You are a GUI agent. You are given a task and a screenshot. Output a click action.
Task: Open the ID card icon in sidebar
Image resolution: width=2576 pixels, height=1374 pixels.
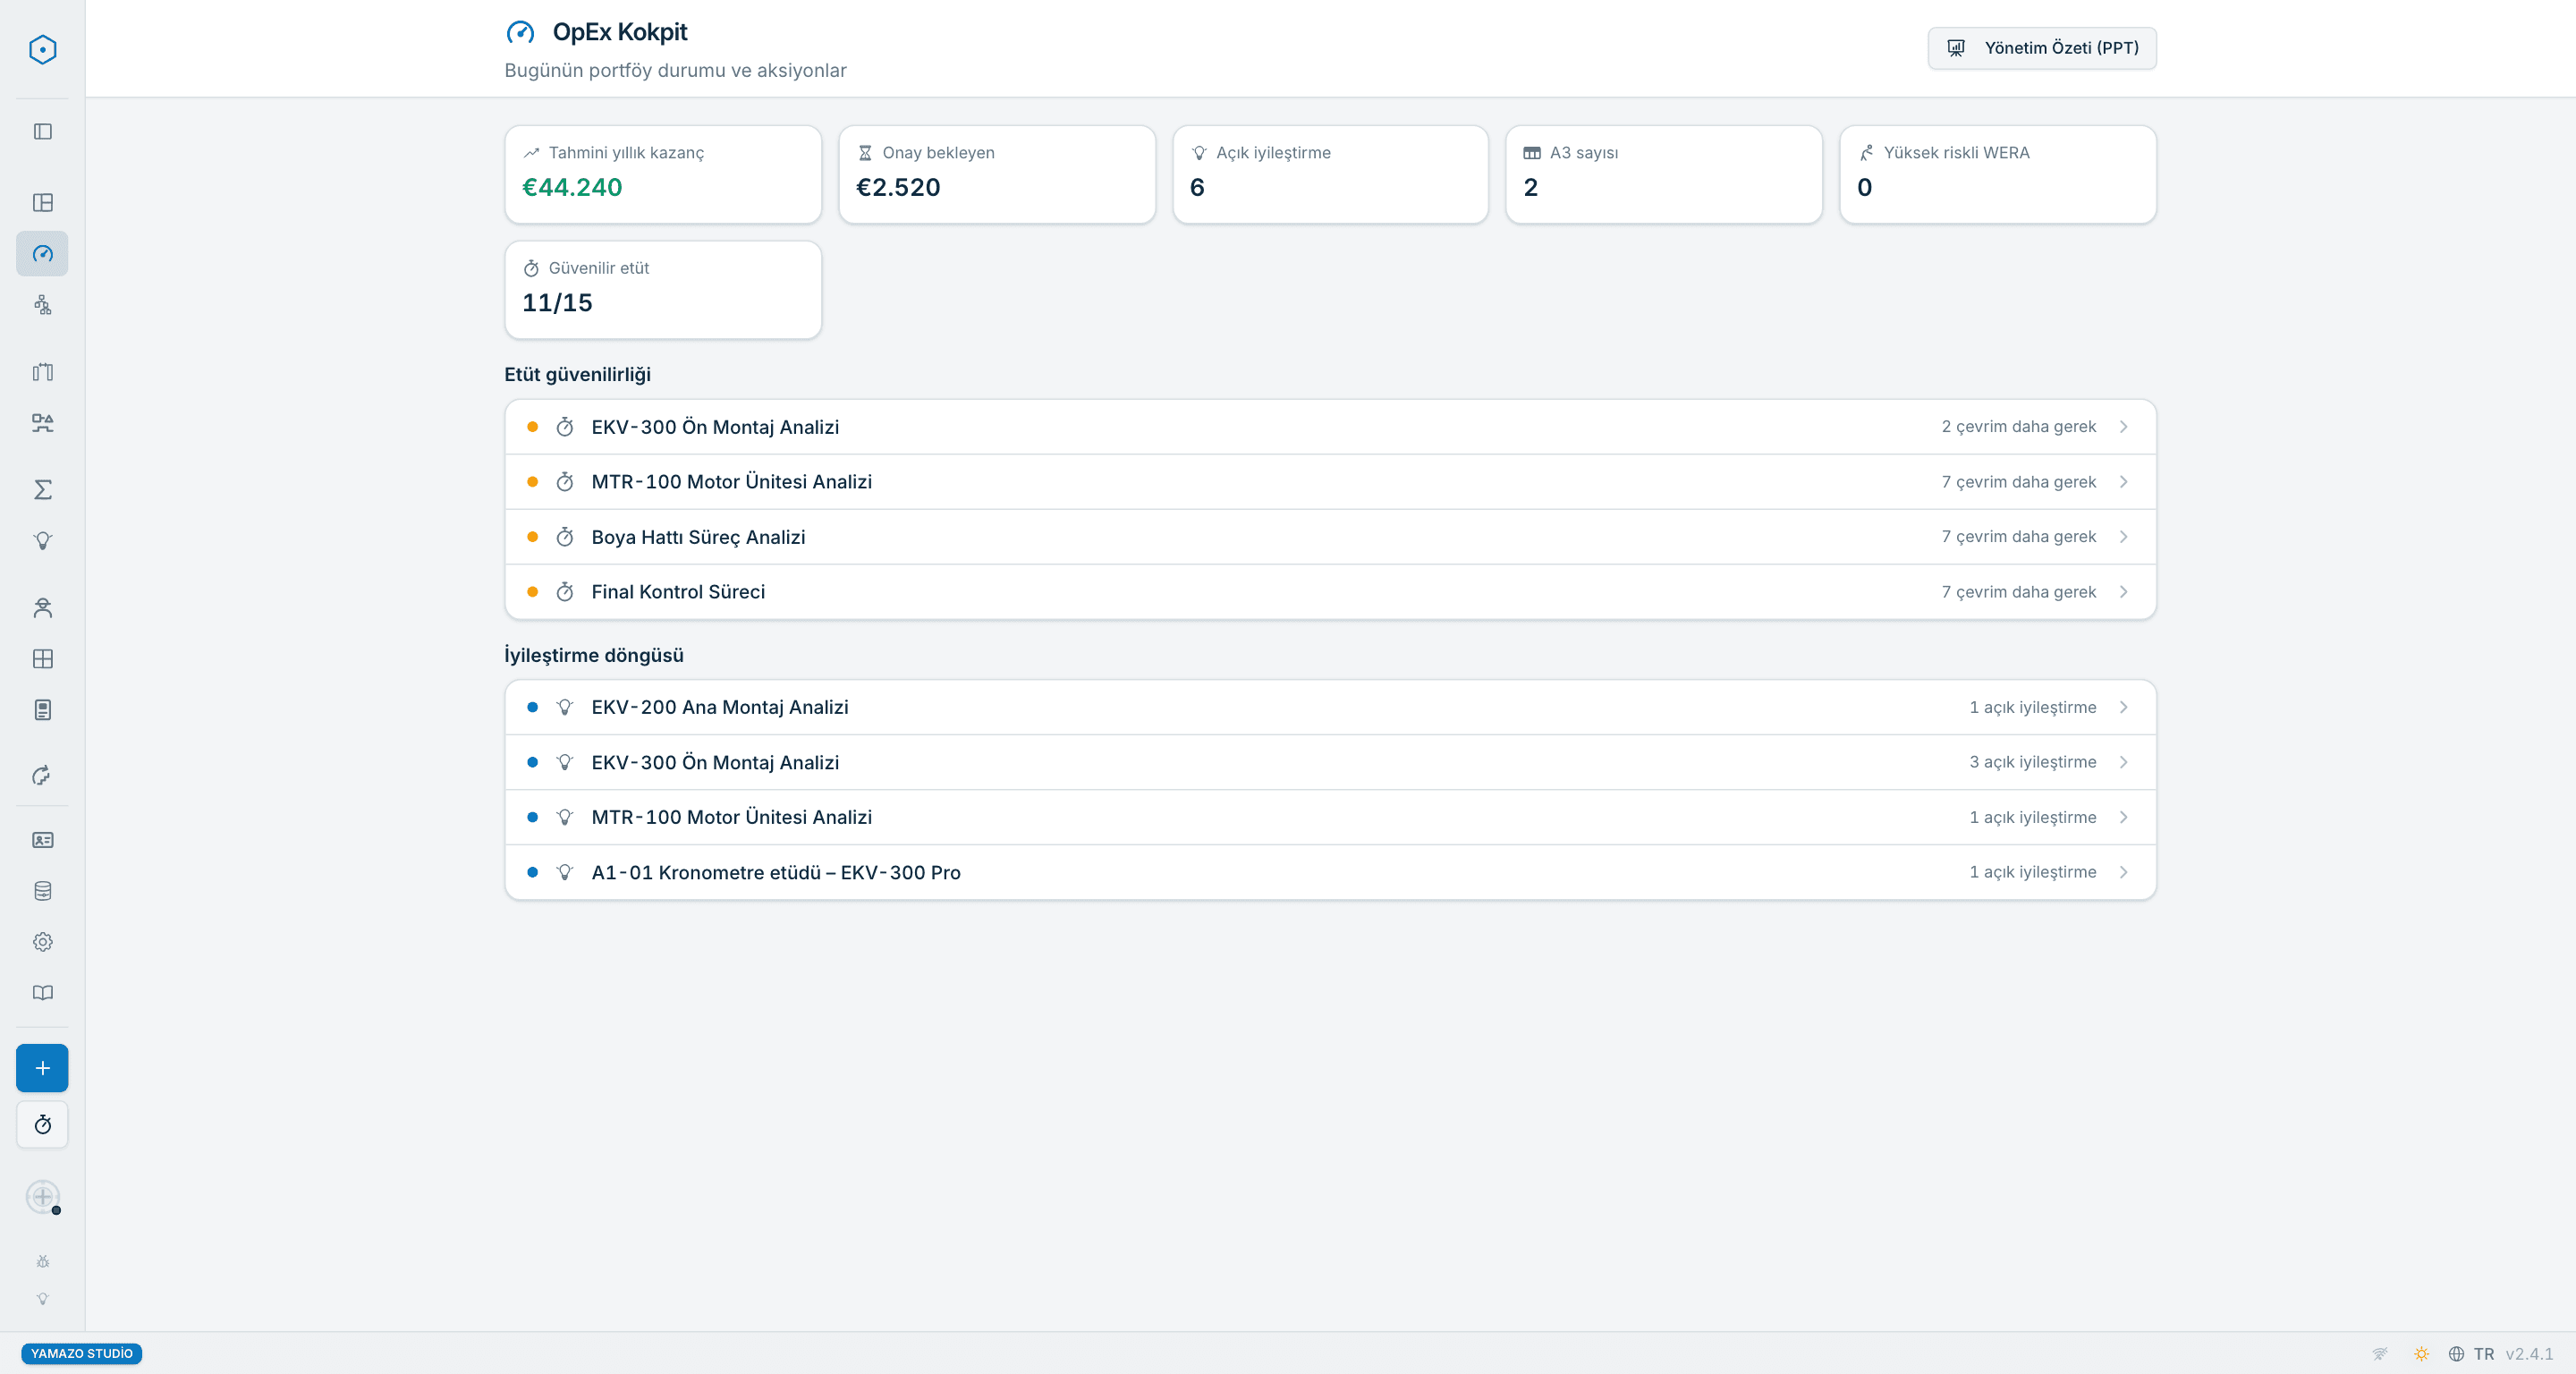point(42,840)
